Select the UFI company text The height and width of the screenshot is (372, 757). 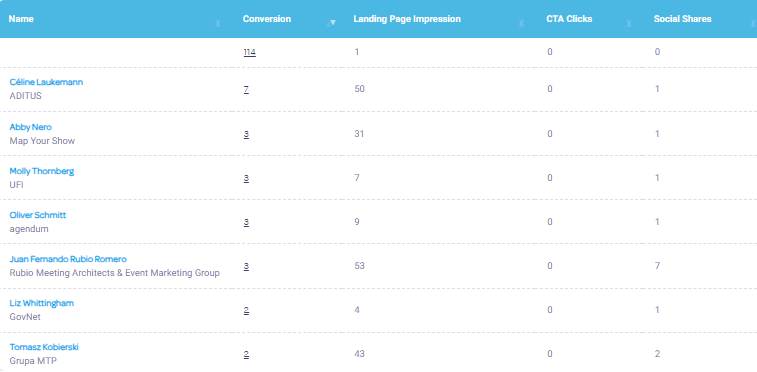click(x=16, y=185)
